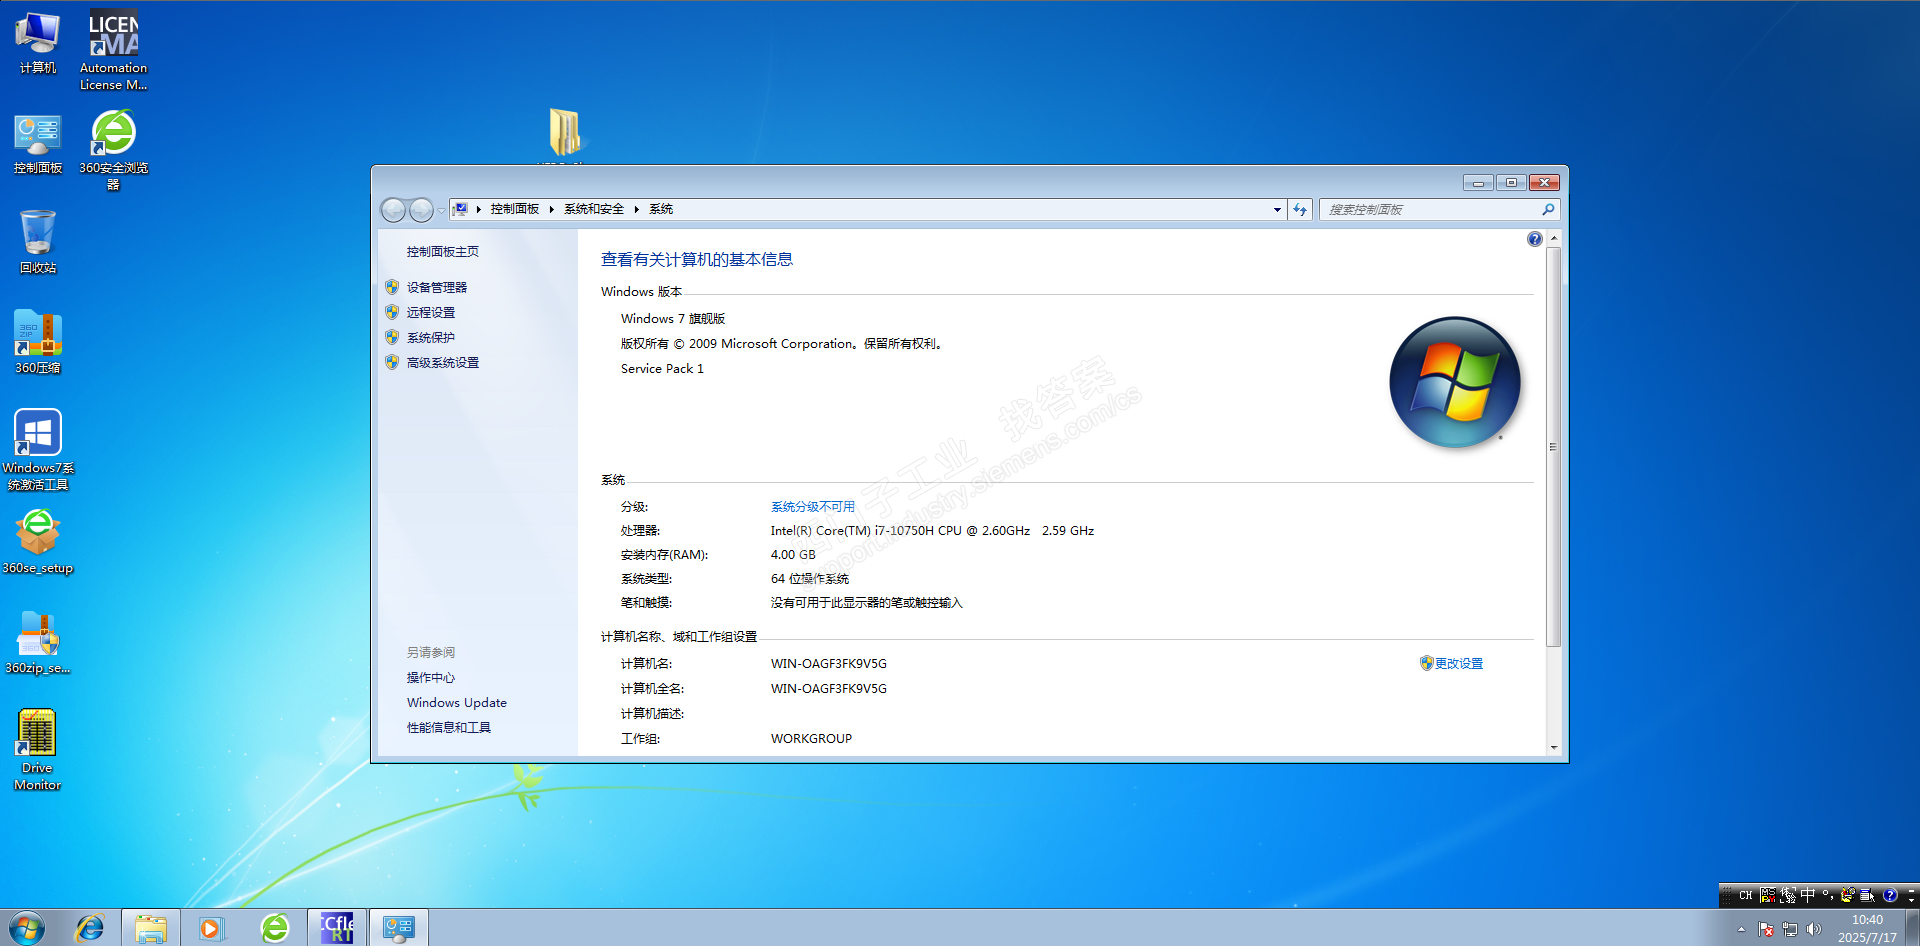Expand the arrow before 控制面板 breadcrumb
Viewport: 1920px width, 946px height.
click(479, 209)
